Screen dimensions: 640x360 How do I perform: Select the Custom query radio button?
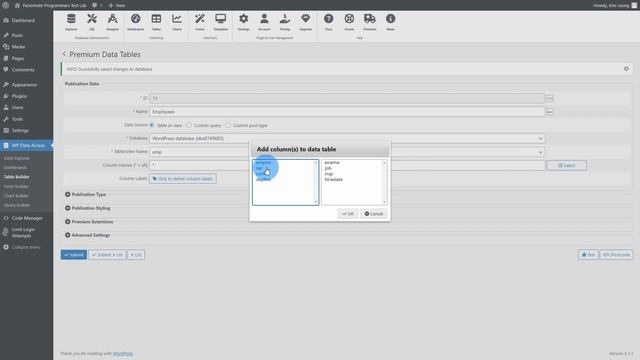(189, 125)
